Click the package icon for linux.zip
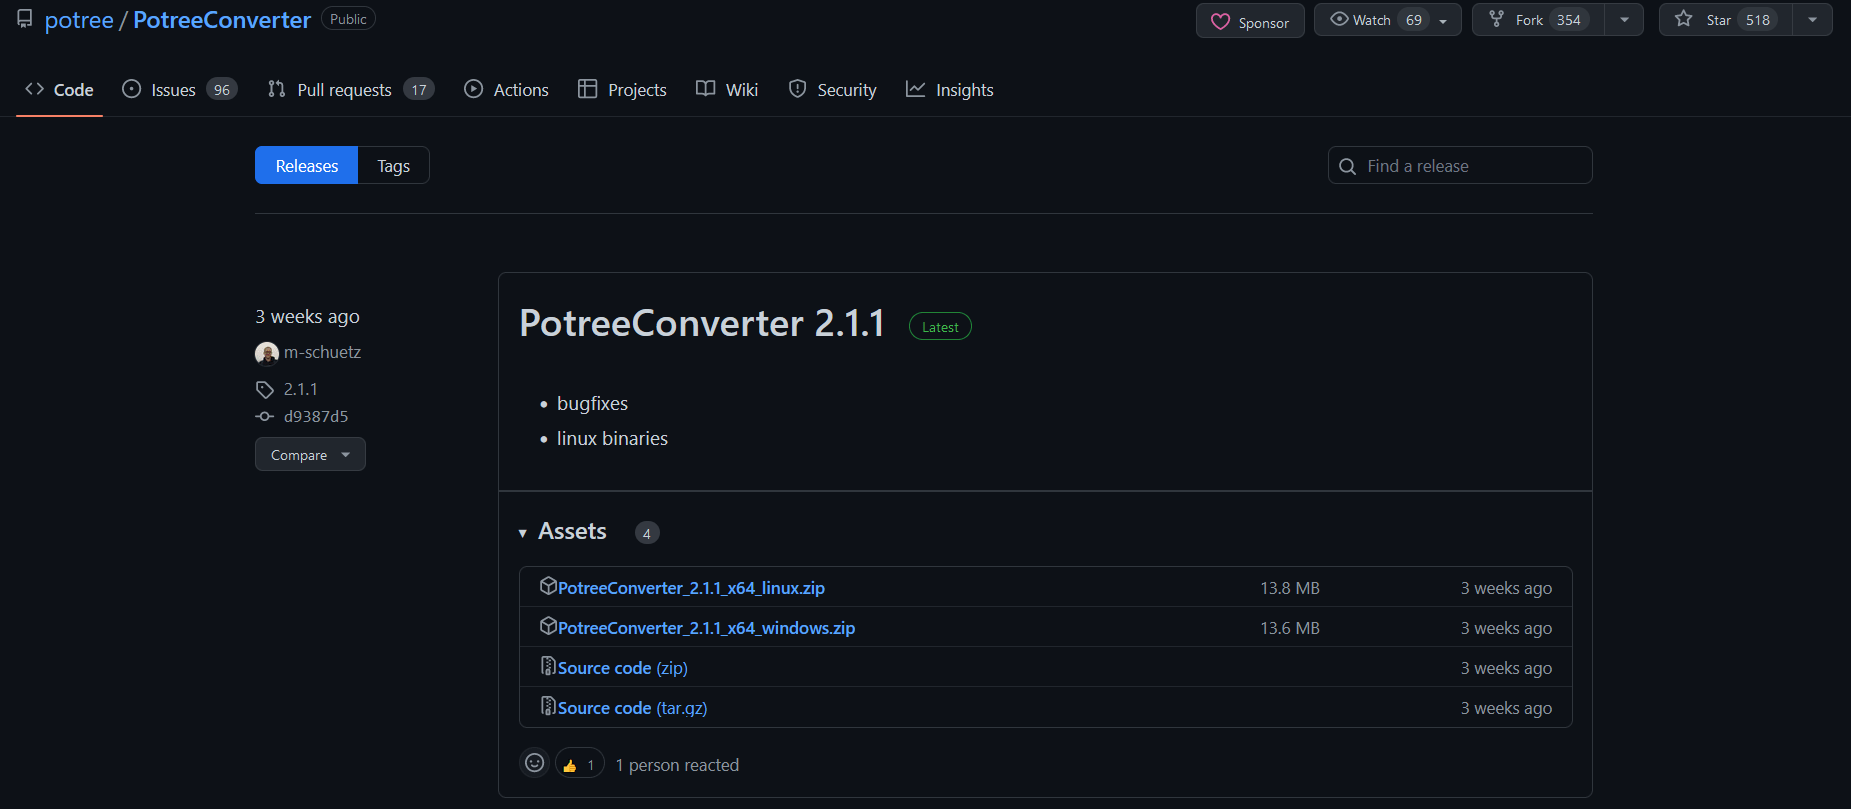Viewport: 1851px width, 809px height. (548, 586)
